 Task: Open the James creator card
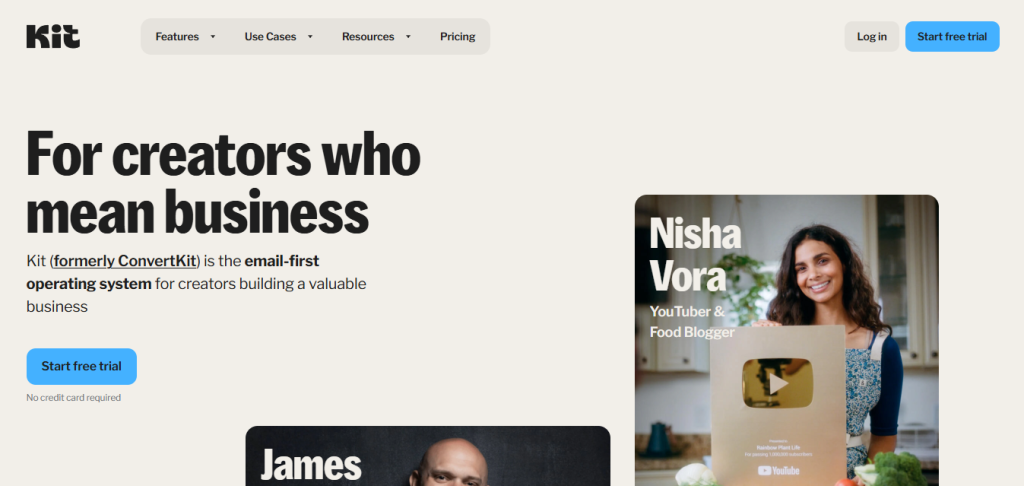428,456
